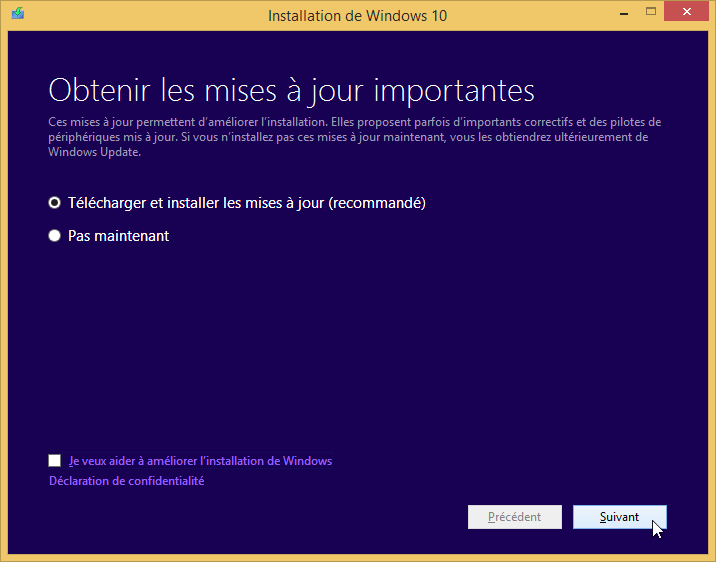
Task: Open the Déclaration de confidentialité link
Action: pos(126,481)
